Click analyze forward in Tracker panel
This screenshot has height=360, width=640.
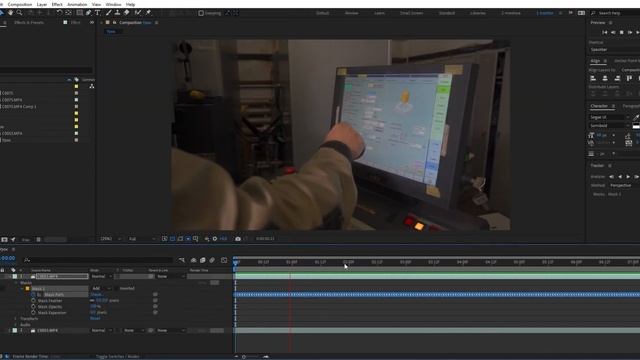[x=628, y=177]
